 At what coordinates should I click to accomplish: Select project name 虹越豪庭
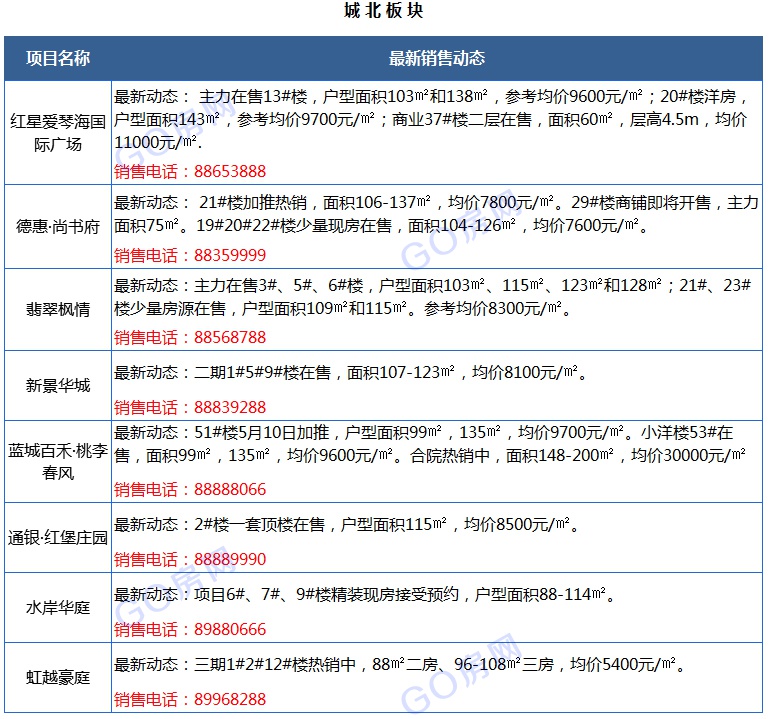58,678
